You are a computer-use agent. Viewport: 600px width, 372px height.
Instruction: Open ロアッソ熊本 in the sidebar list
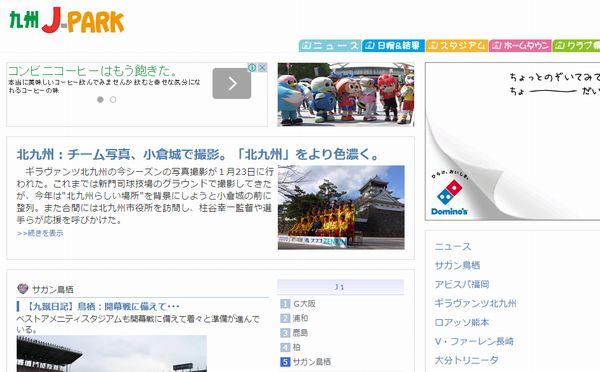tap(462, 322)
